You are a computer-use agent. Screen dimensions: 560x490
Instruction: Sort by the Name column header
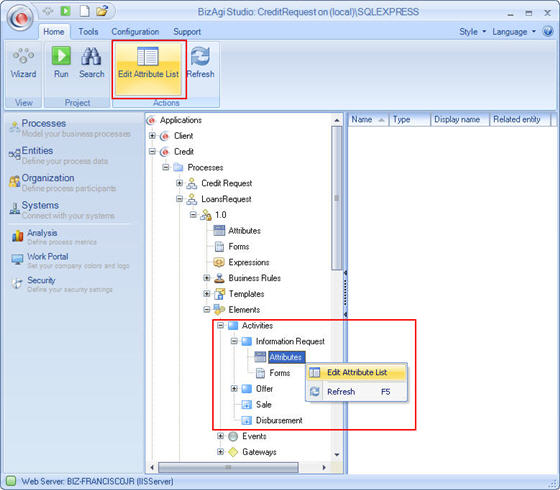click(368, 119)
